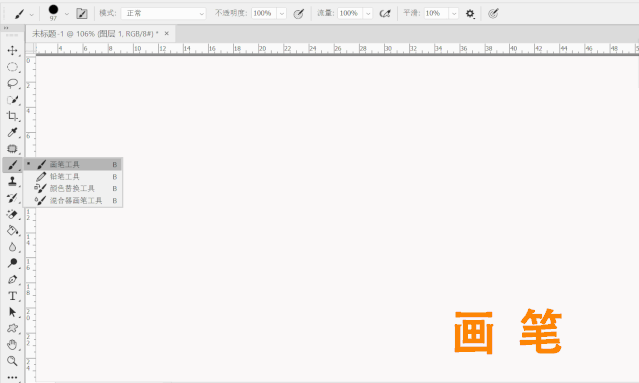Choose 颜色替换工具 from the flyout

point(73,188)
